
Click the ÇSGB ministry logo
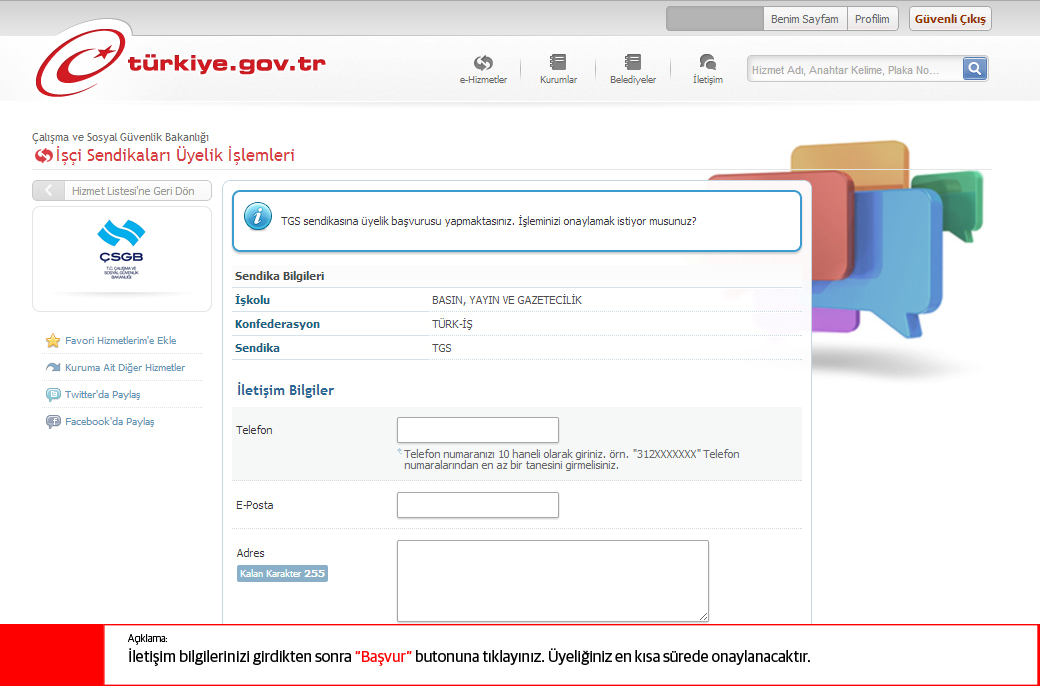click(x=120, y=248)
